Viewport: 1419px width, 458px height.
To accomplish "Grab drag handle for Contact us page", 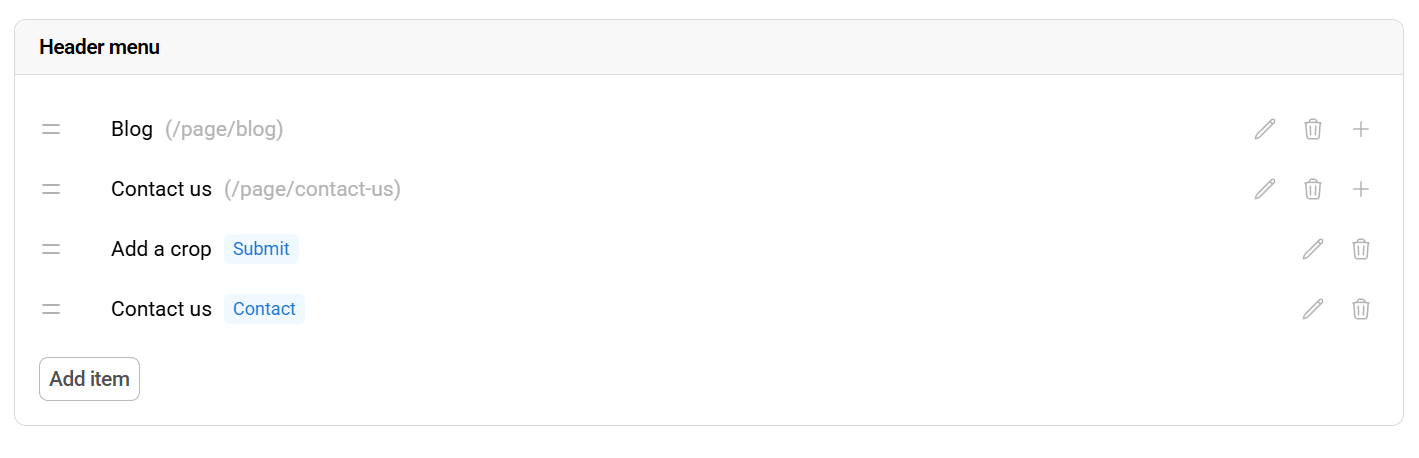I will click(51, 189).
